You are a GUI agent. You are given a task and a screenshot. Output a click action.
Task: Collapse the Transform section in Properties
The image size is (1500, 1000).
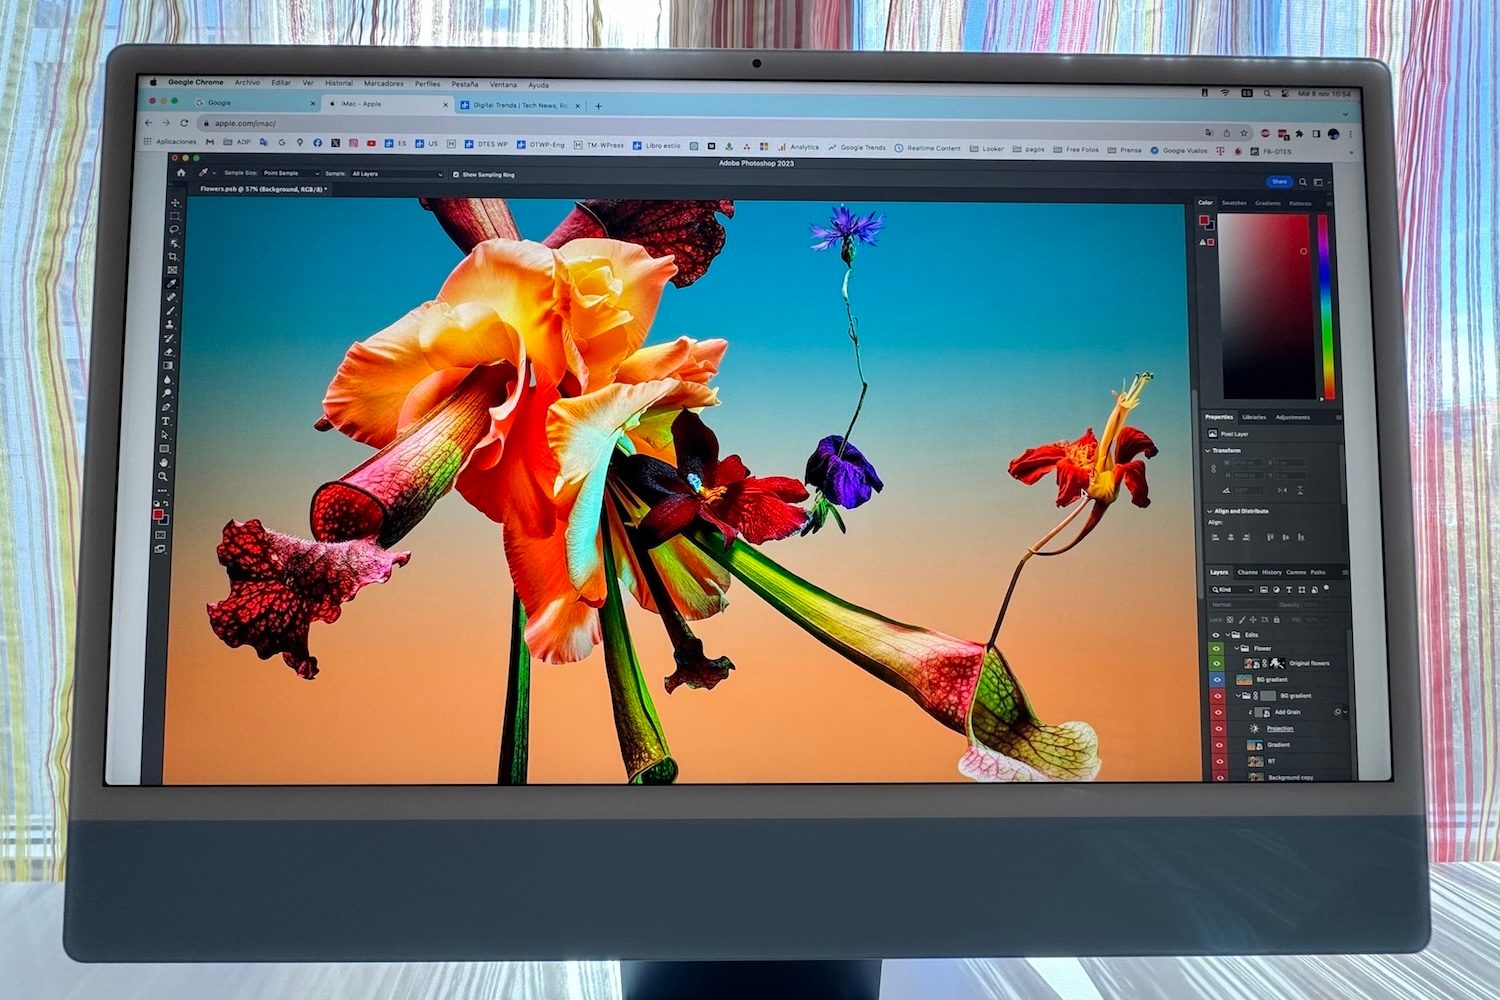tap(1210, 451)
